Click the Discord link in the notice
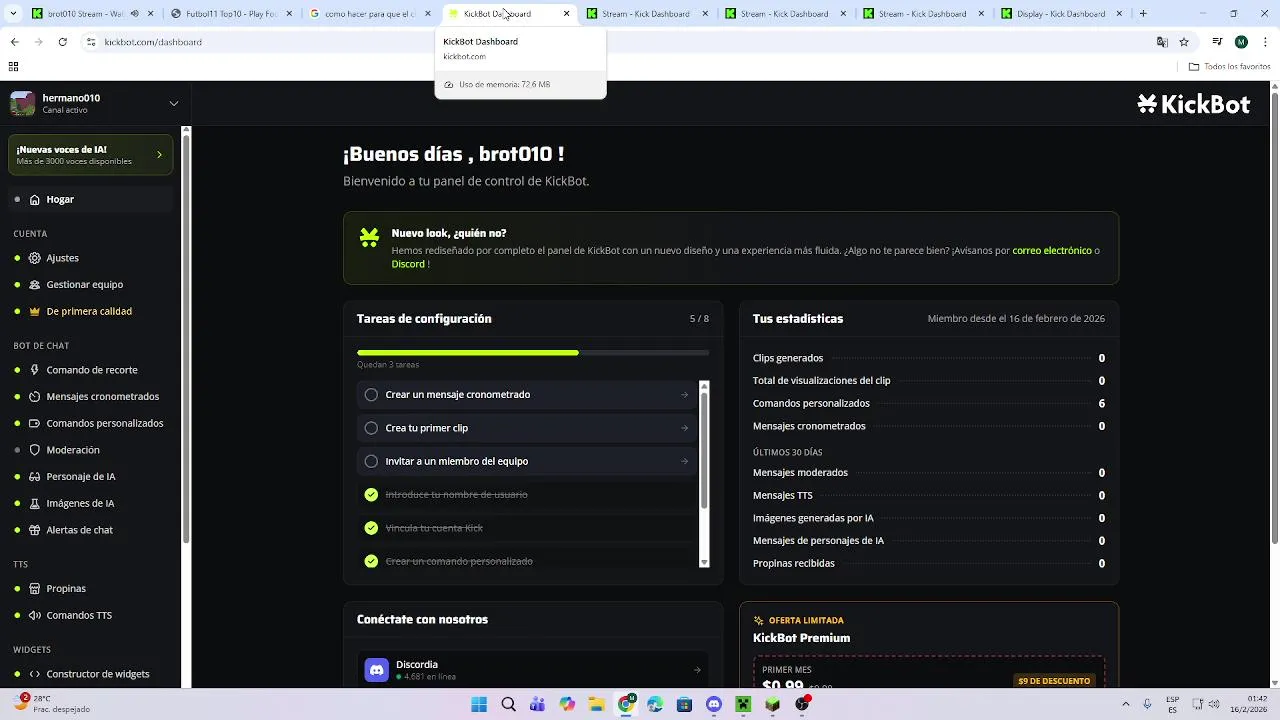This screenshot has width=1280, height=720. (408, 264)
